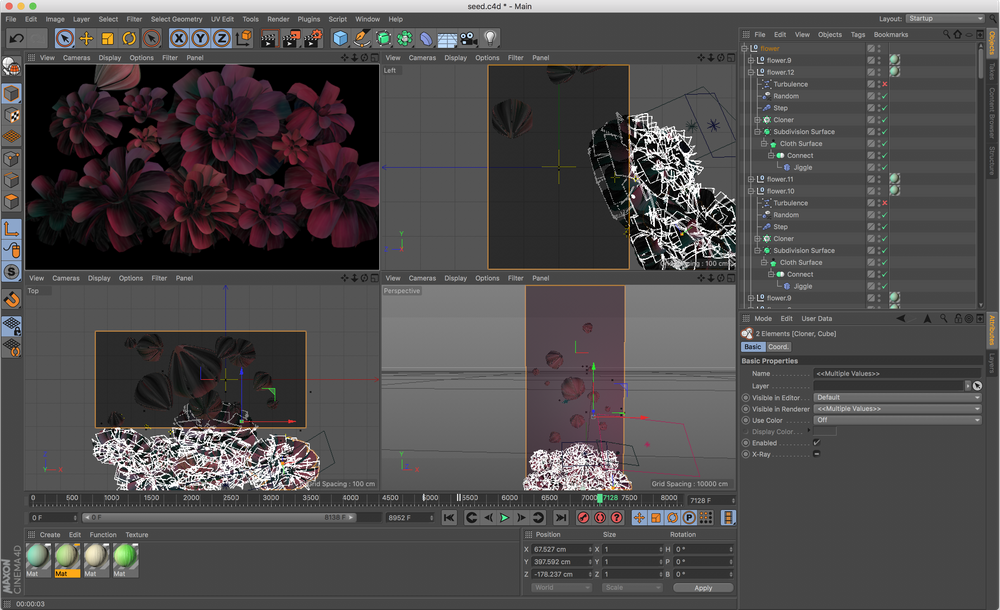Click the Keyframe Selection question-mark button
Image resolution: width=1000 pixels, height=610 pixels.
617,517
